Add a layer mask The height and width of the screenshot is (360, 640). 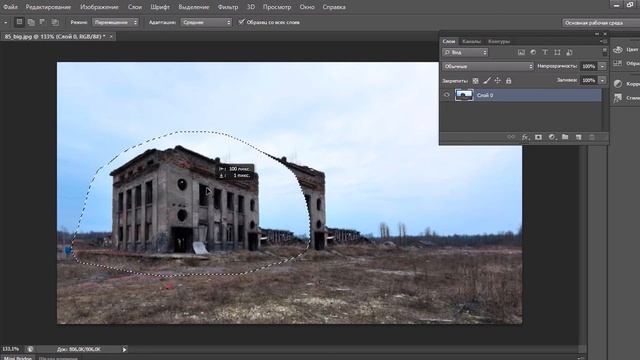538,137
